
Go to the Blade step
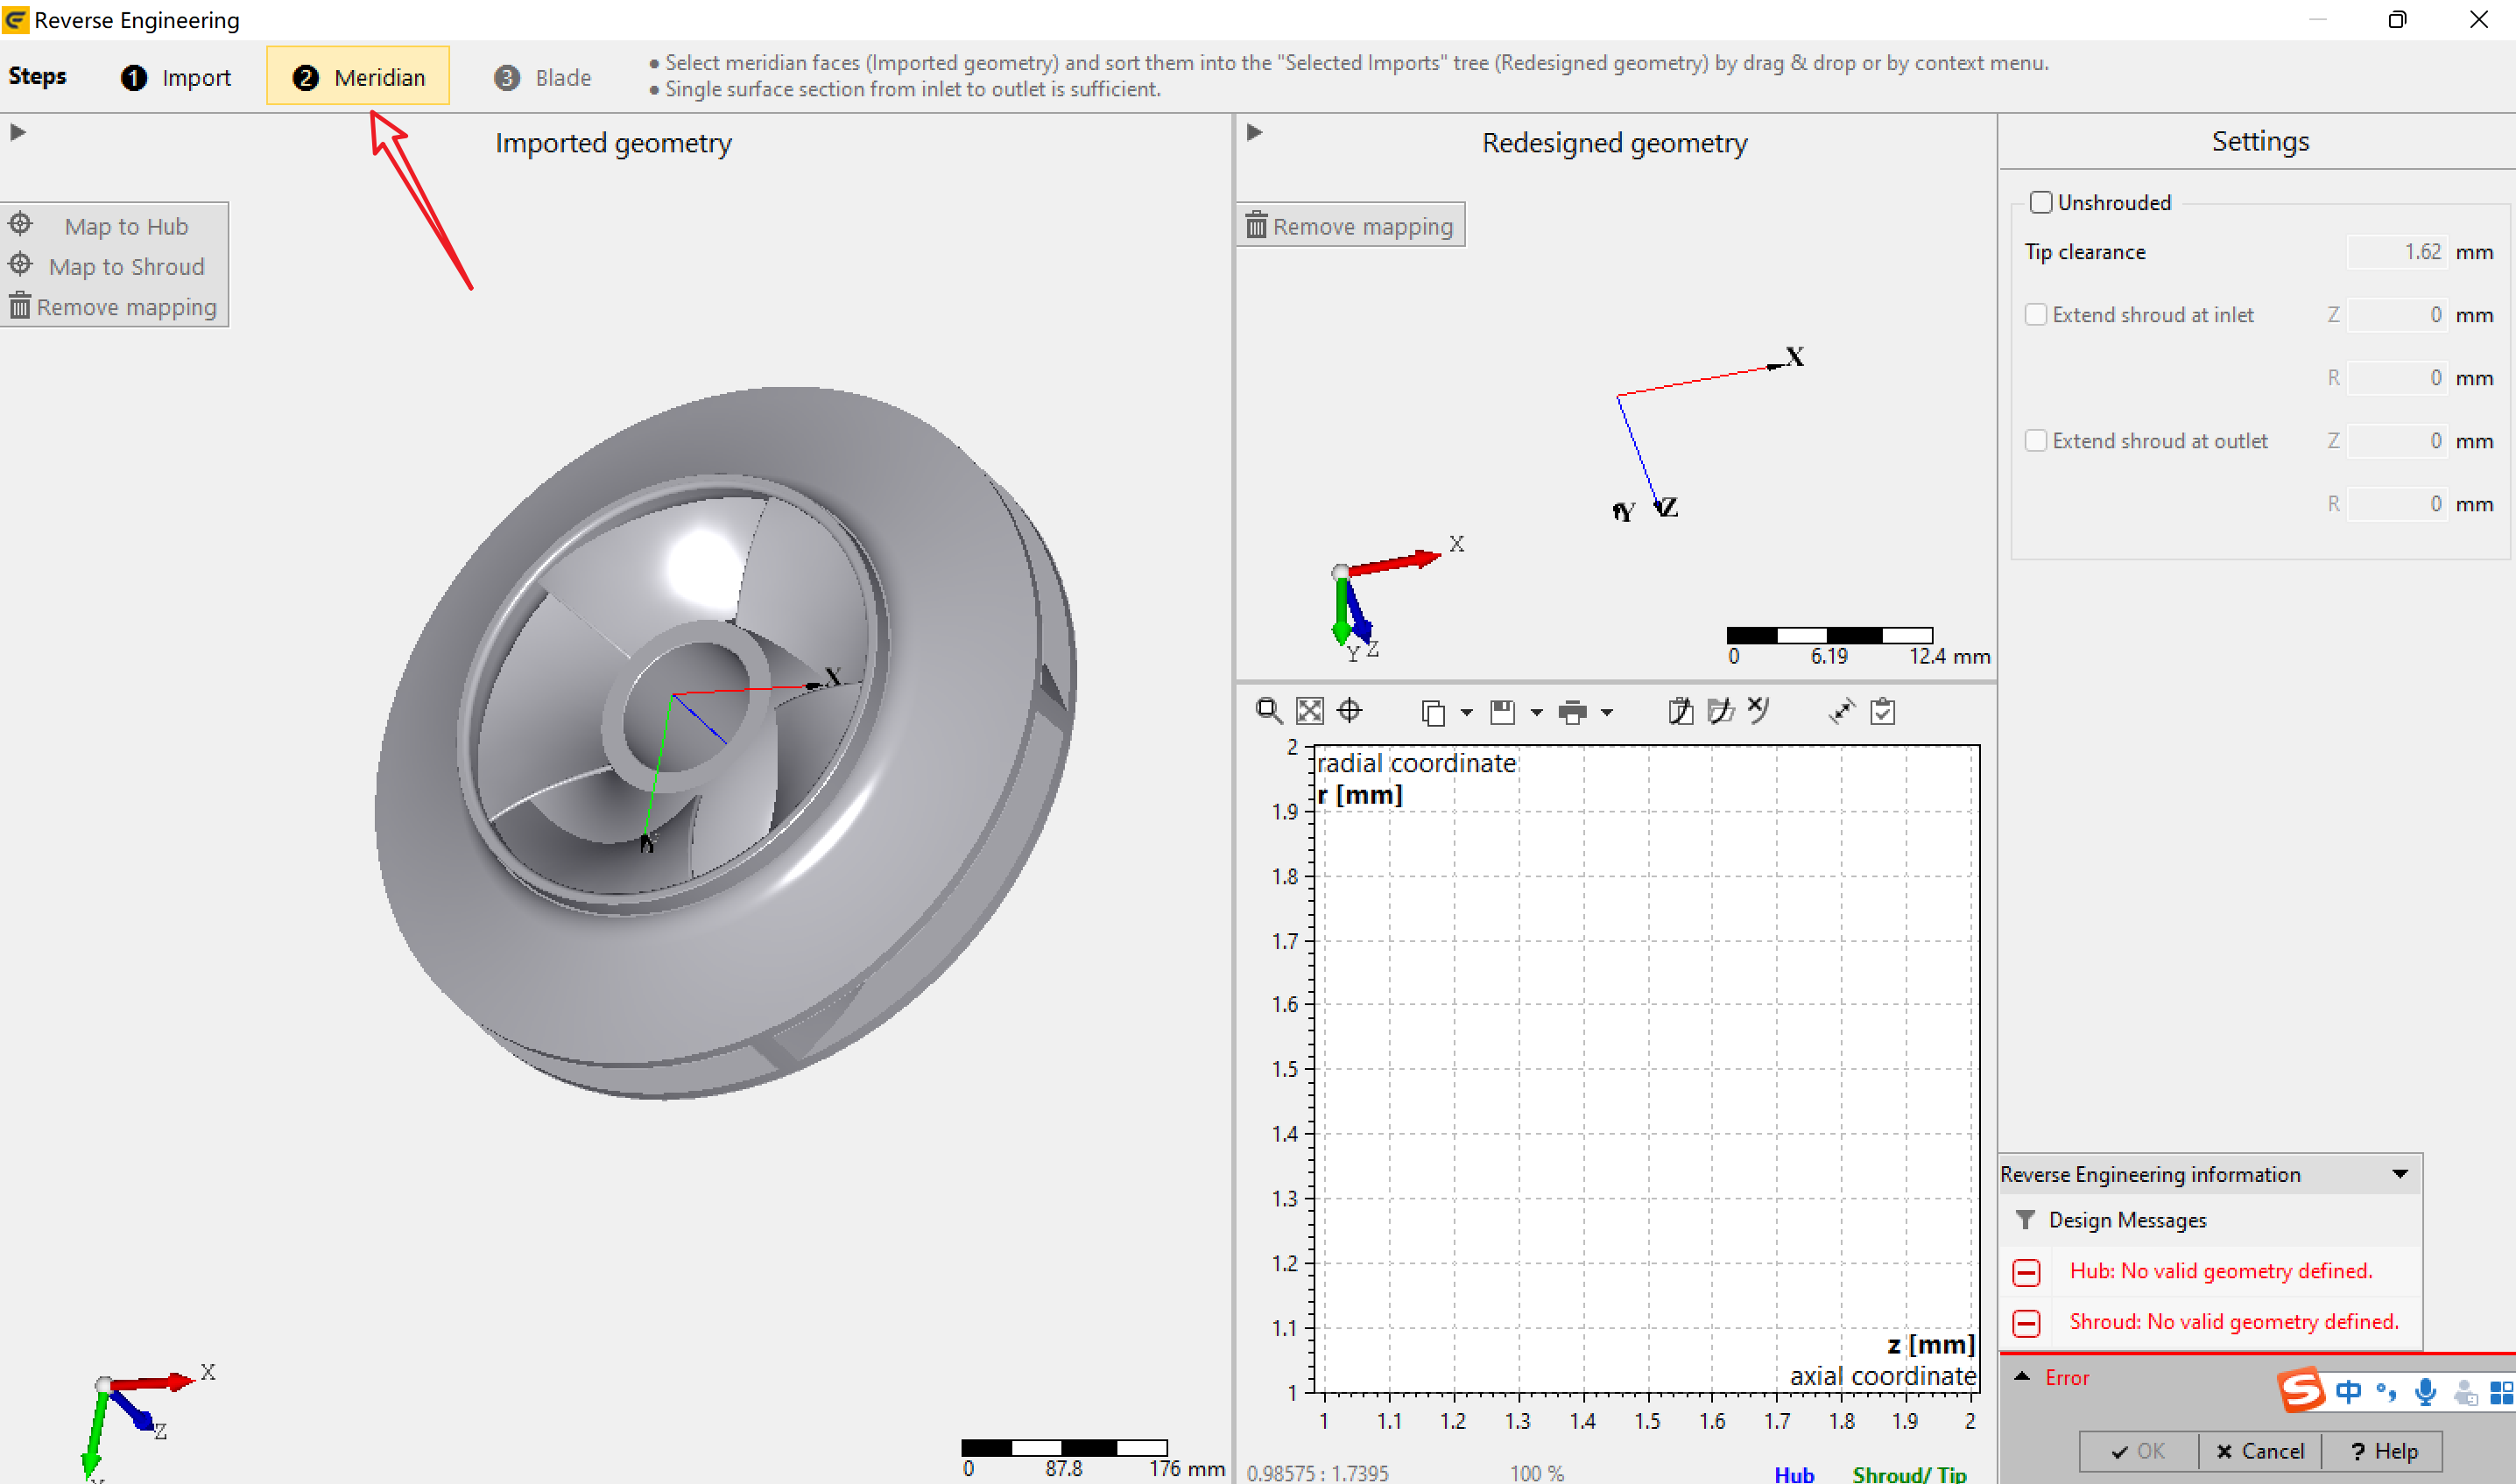(x=542, y=77)
